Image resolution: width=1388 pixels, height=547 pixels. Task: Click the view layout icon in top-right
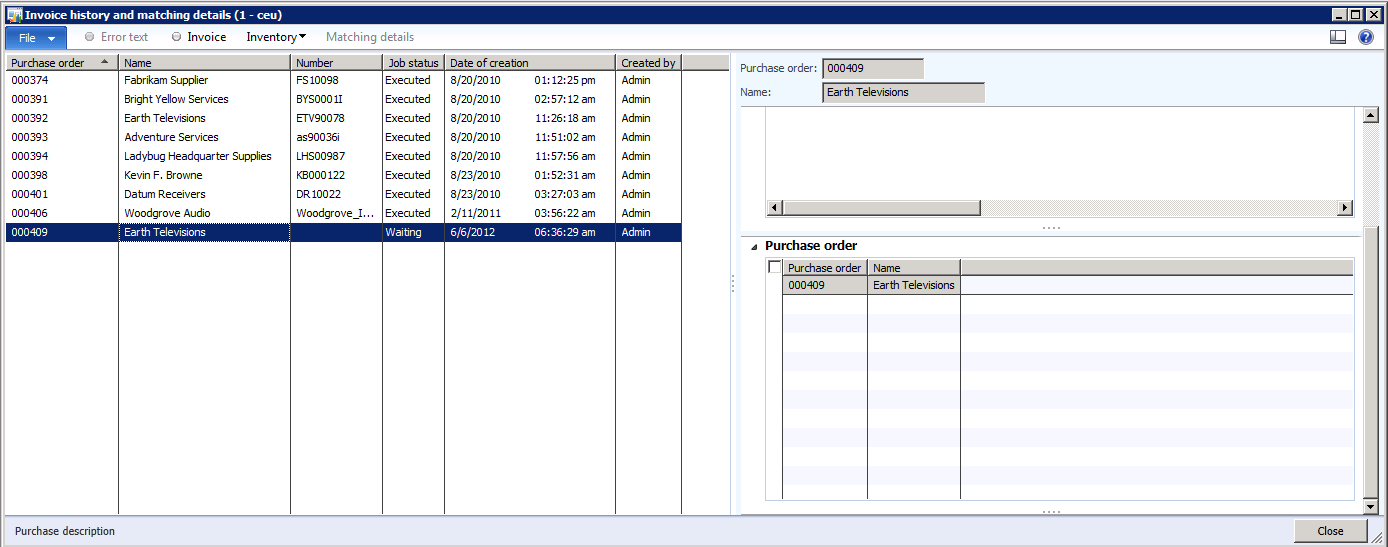point(1338,37)
